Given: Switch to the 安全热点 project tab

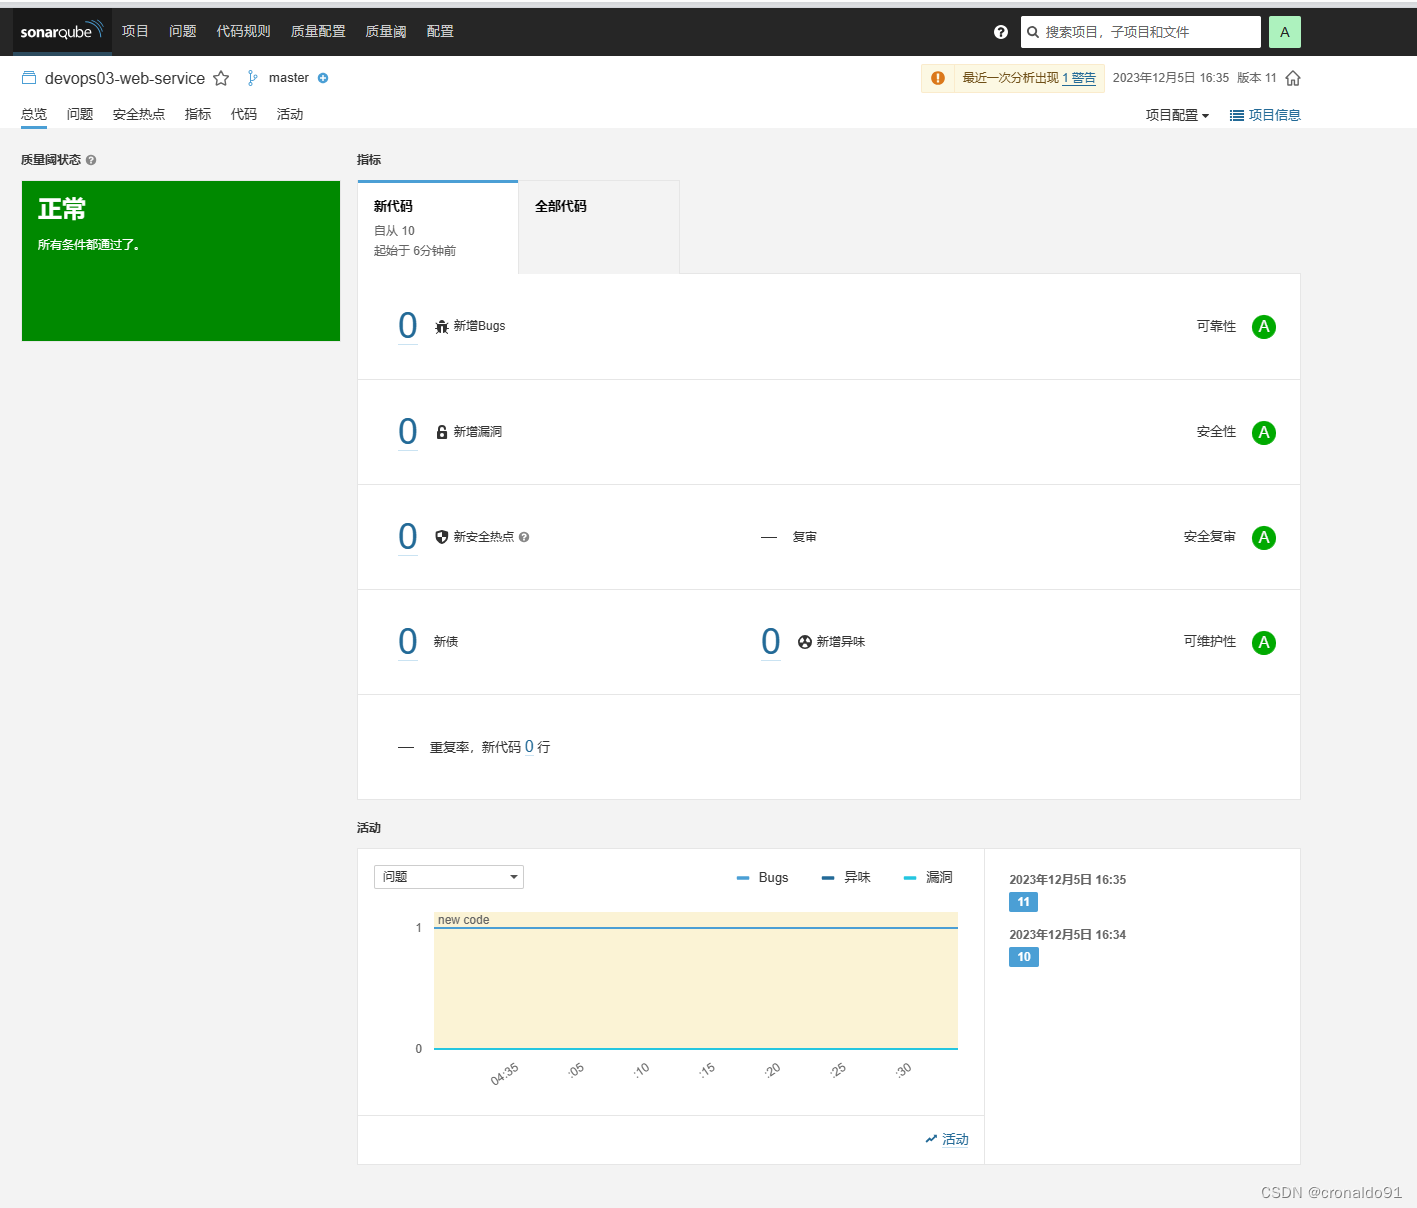Looking at the screenshot, I should [x=139, y=114].
